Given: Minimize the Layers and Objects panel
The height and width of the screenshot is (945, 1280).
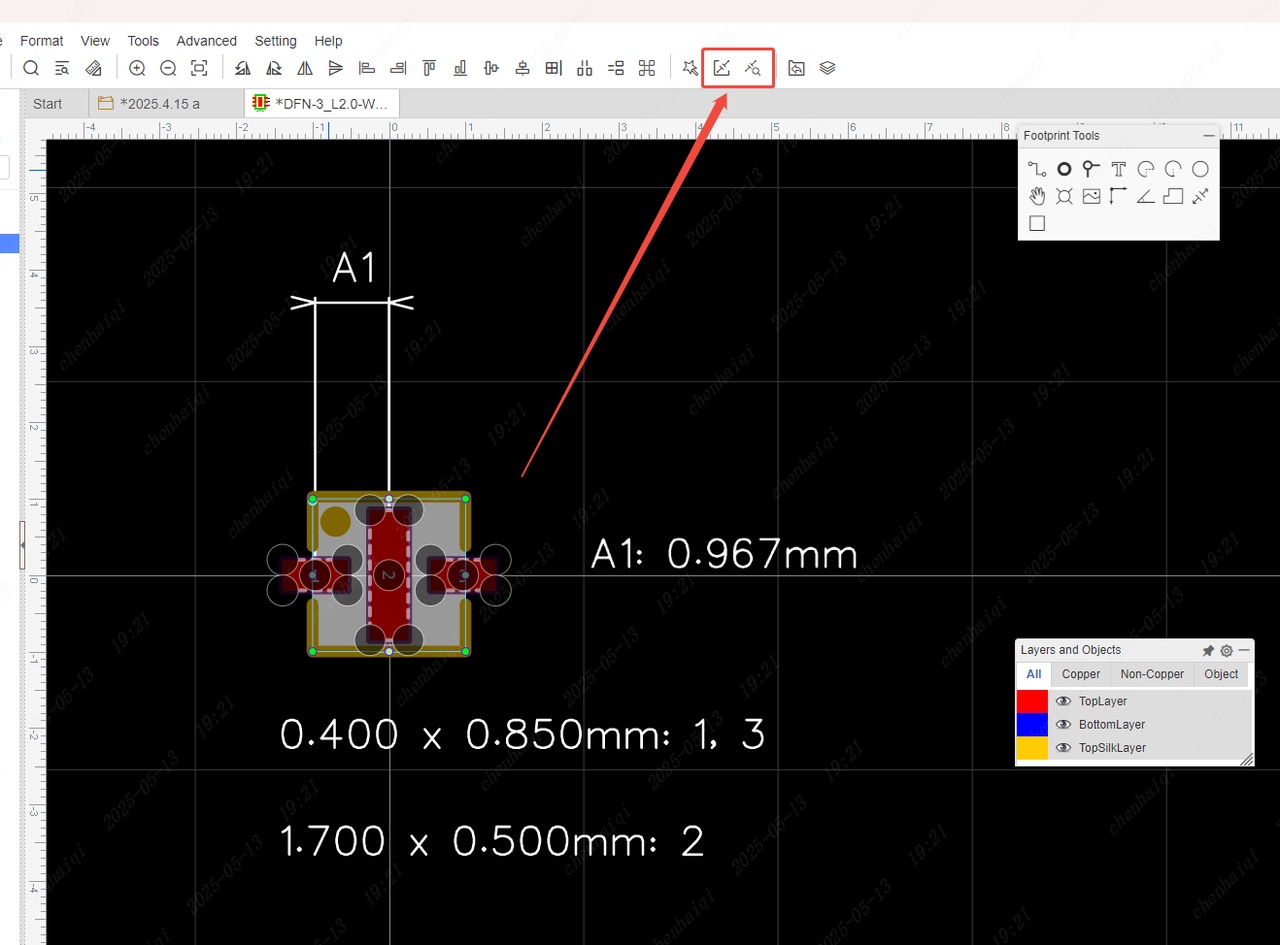Looking at the screenshot, I should (x=1244, y=650).
